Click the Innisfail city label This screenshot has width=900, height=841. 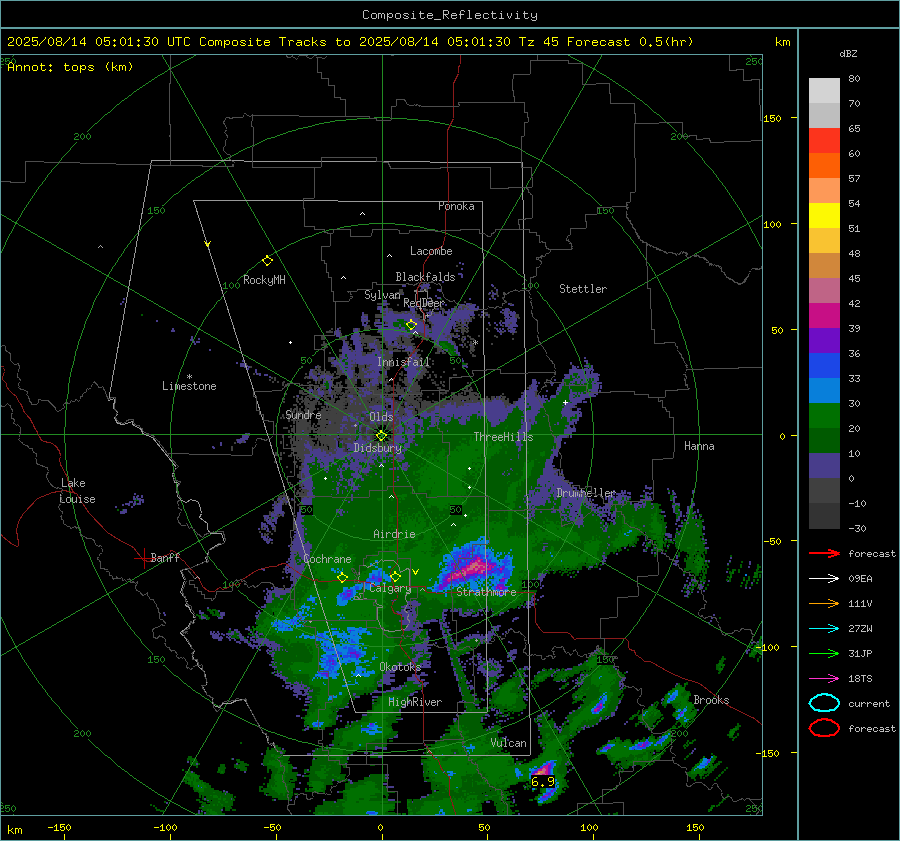coord(403,362)
